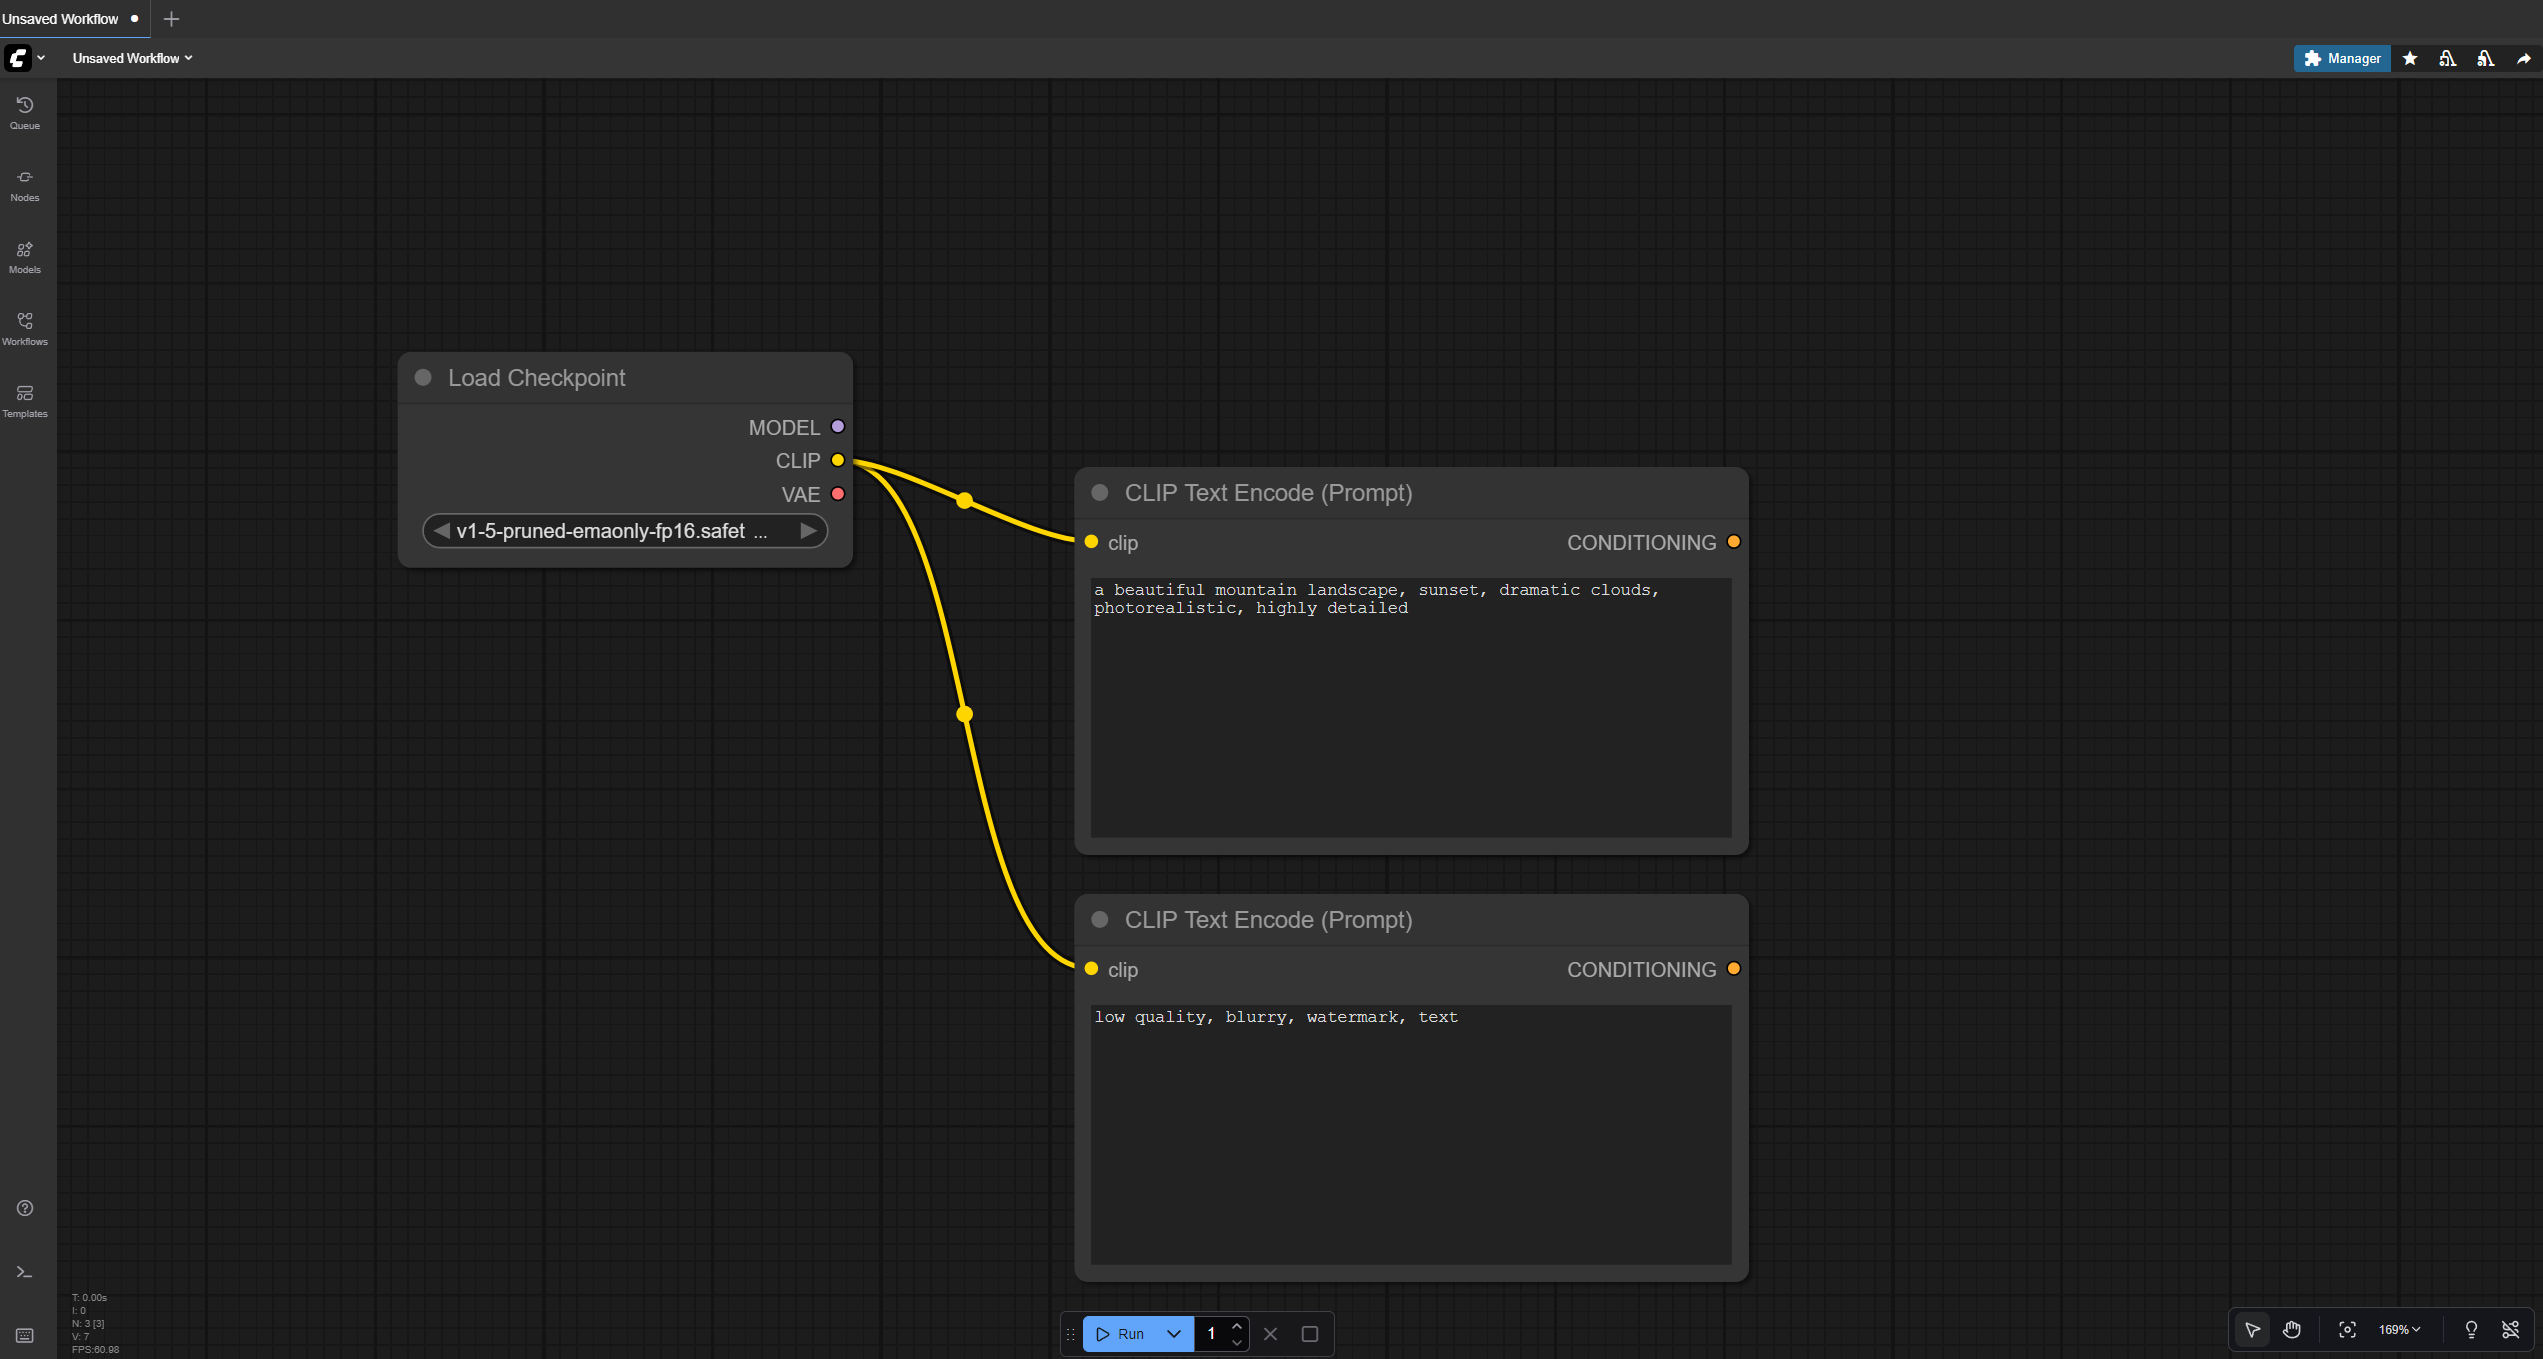Click the star icon beside Manager
This screenshot has width=2543, height=1359.
pyautogui.click(x=2410, y=59)
